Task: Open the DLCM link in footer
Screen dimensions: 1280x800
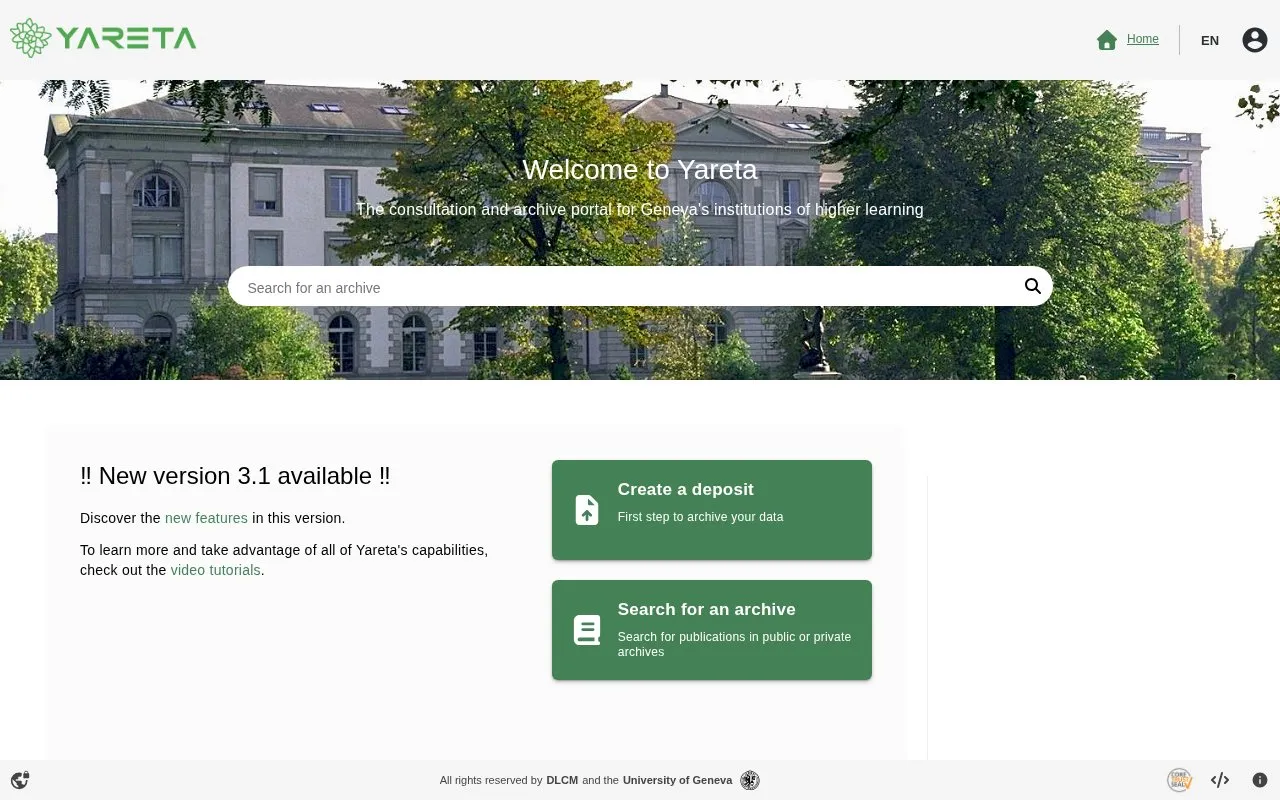Action: pyautogui.click(x=562, y=780)
